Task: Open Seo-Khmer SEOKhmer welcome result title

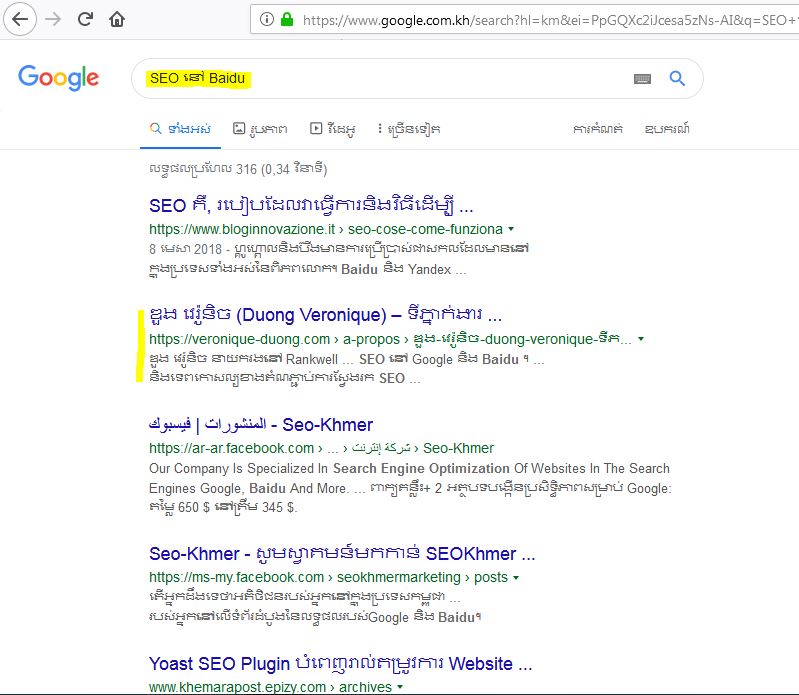Action: 342,554
